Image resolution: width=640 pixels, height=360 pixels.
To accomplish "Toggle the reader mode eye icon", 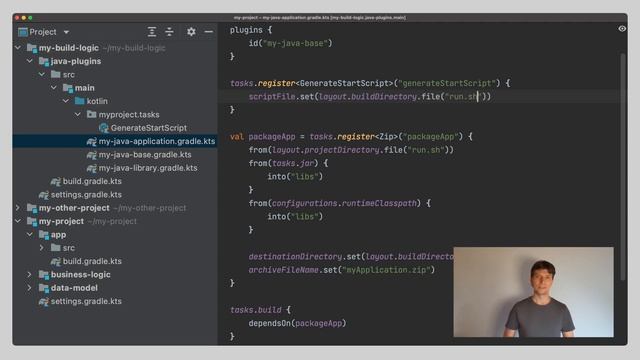I will [622, 29].
